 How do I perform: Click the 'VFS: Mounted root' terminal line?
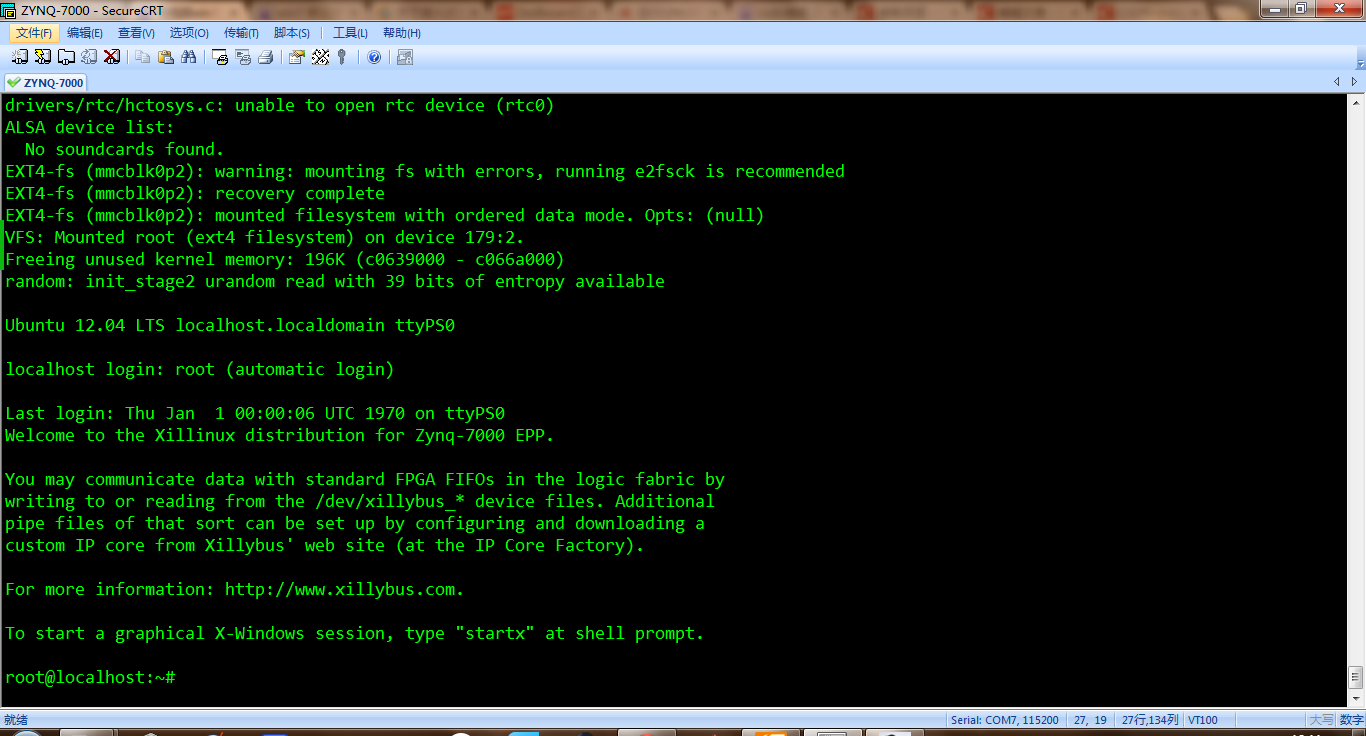pyautogui.click(x=265, y=237)
